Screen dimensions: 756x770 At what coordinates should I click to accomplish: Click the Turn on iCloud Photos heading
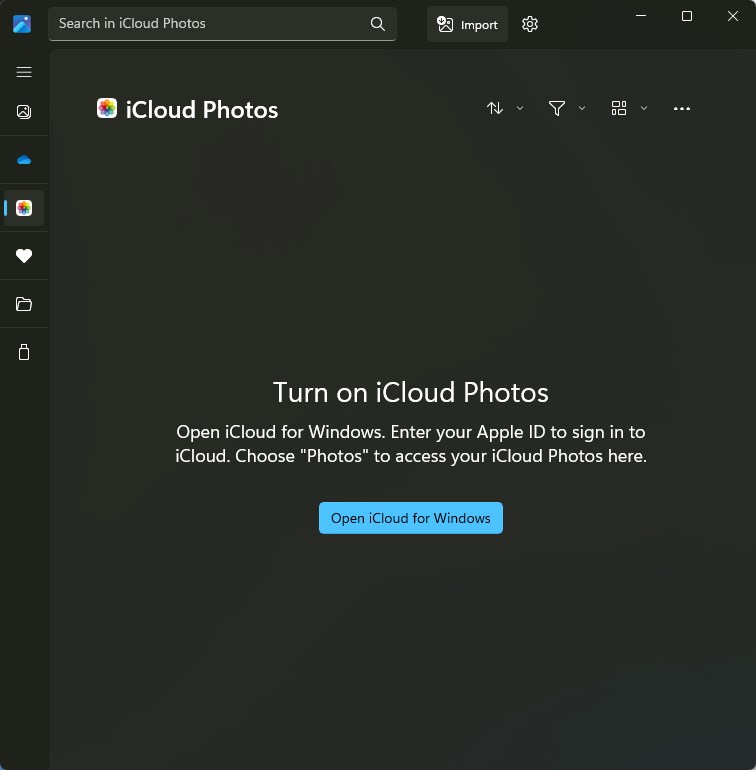411,392
